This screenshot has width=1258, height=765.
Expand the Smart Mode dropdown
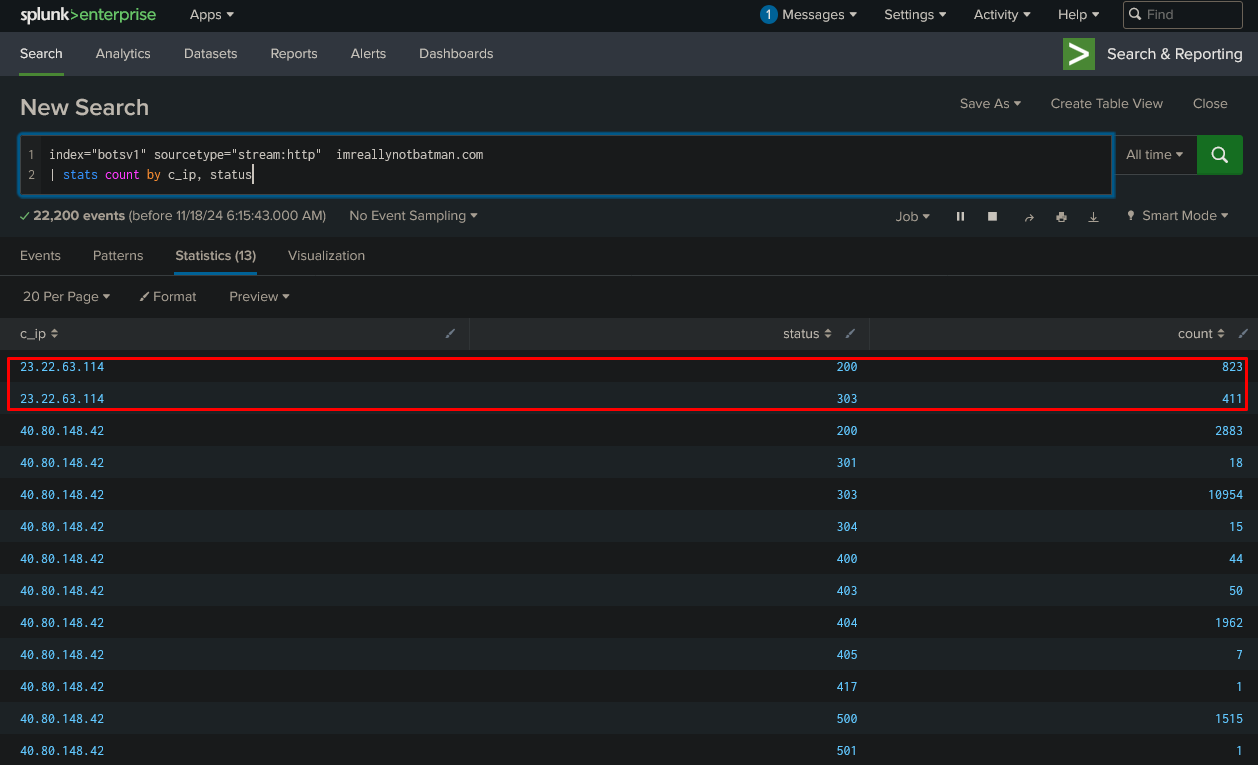coord(1178,216)
